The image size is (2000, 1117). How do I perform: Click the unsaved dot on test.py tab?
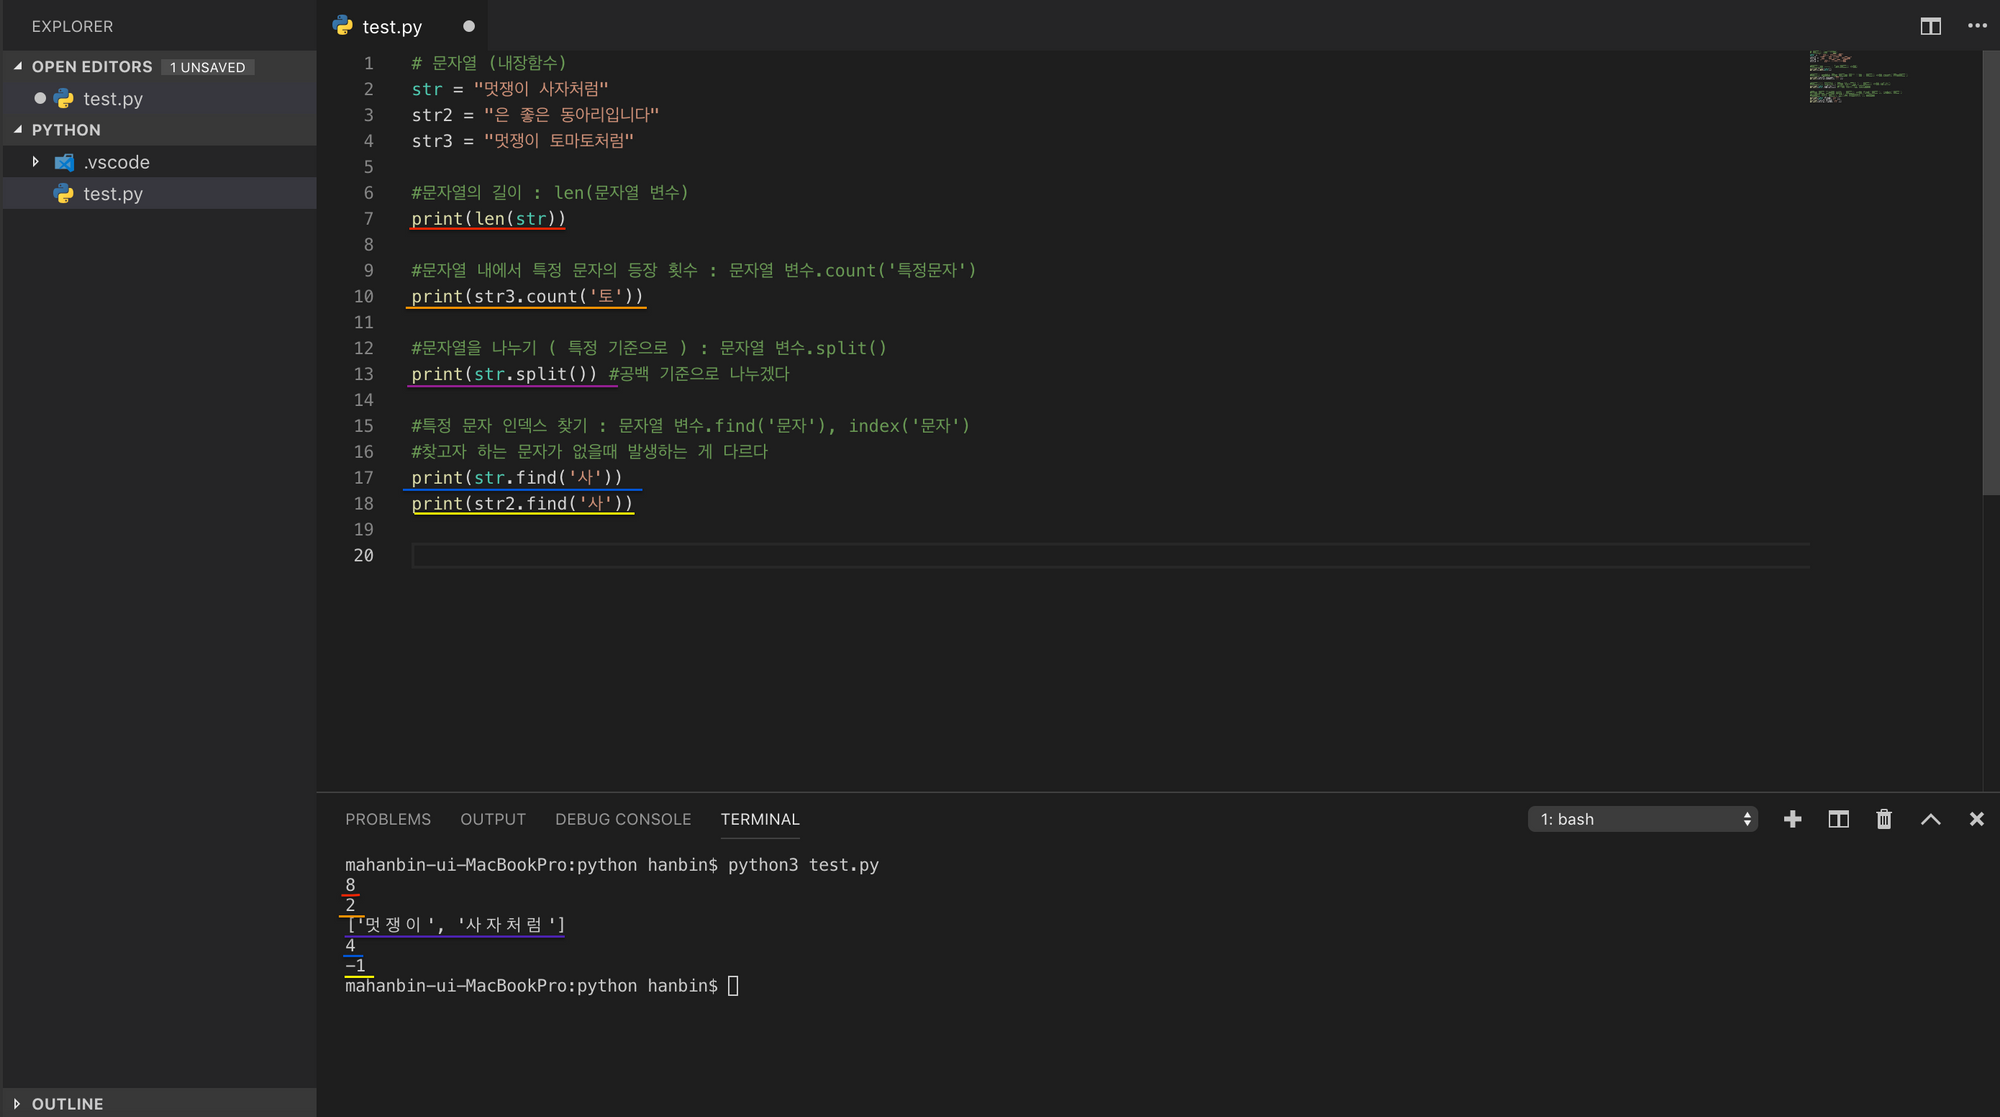(x=468, y=26)
